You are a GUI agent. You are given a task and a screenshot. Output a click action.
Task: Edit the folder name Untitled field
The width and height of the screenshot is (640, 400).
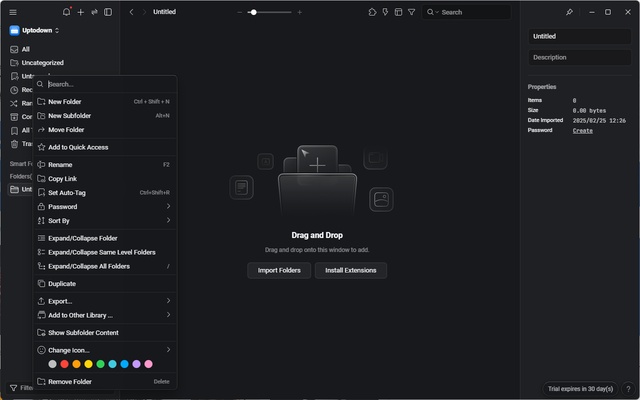580,36
